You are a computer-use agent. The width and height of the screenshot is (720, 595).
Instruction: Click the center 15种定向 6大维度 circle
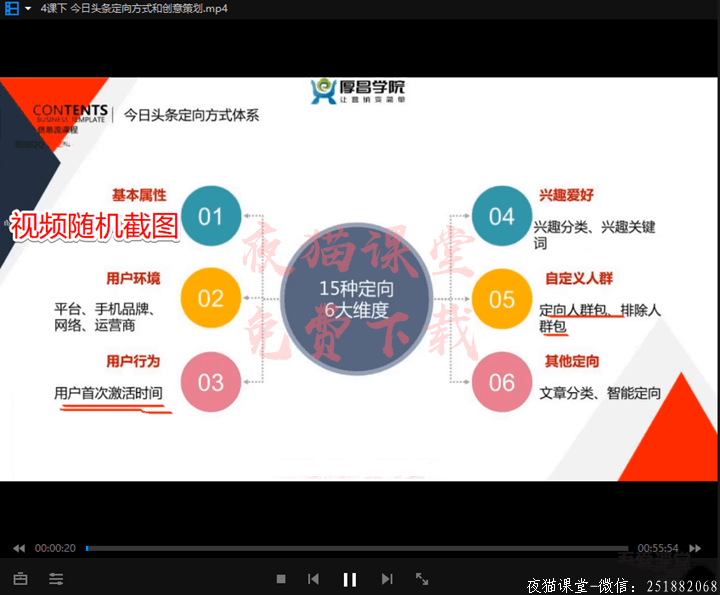357,299
